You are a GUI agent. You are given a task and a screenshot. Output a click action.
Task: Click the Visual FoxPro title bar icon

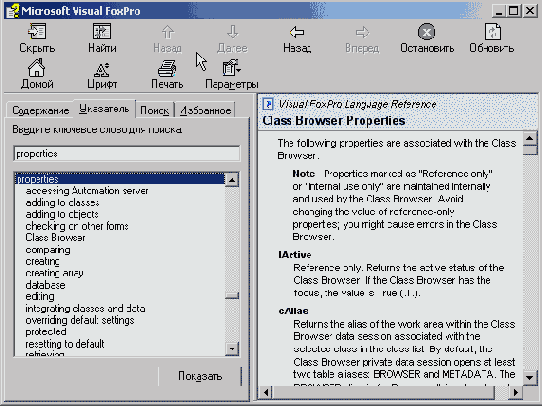12,11
